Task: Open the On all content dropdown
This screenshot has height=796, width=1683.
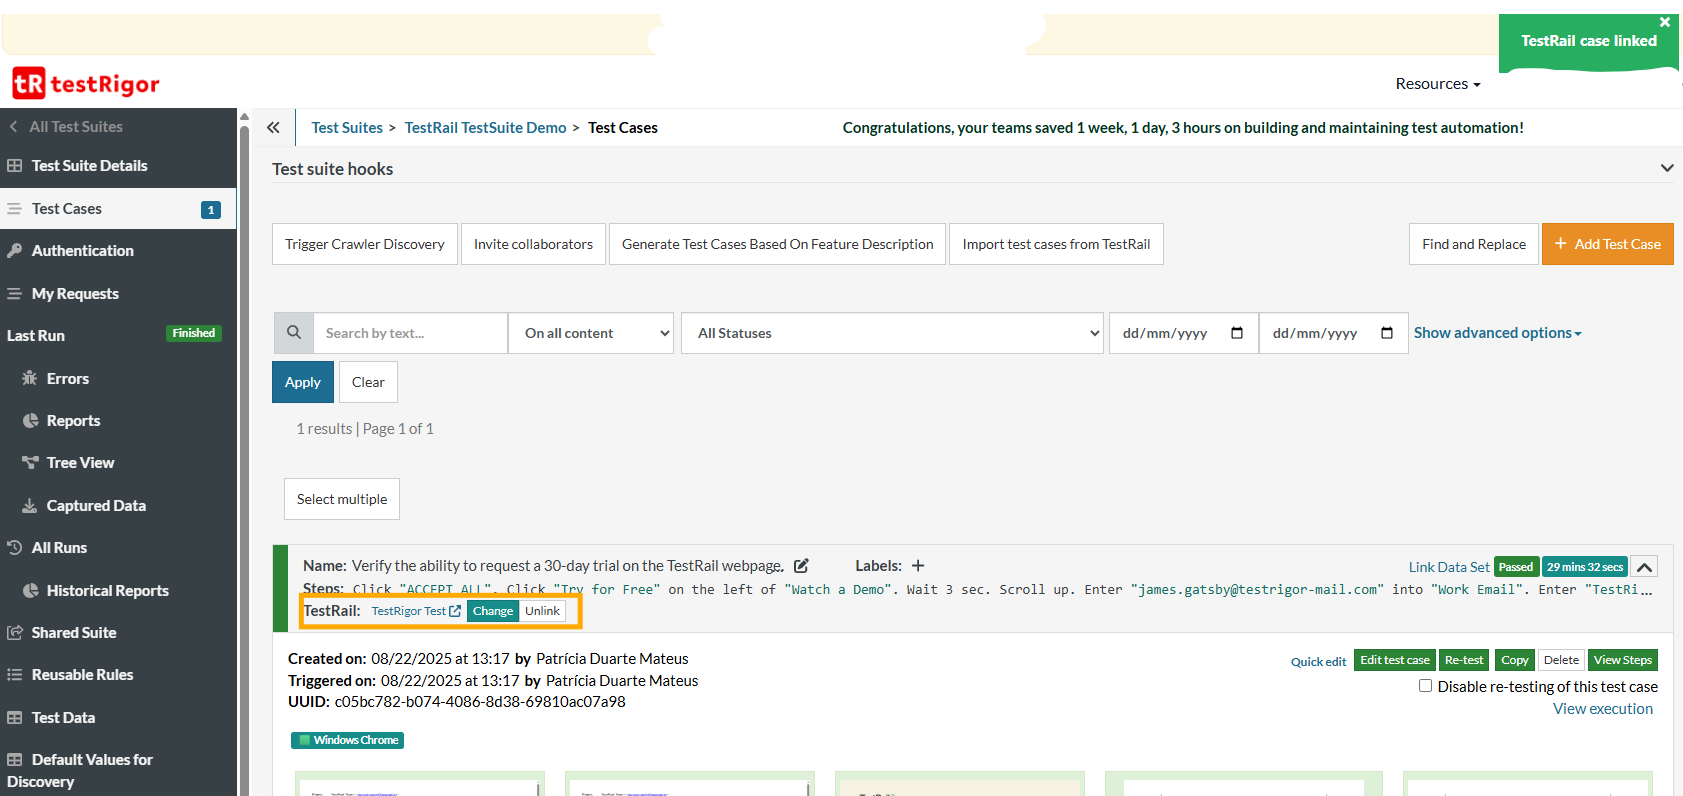Action: (593, 333)
